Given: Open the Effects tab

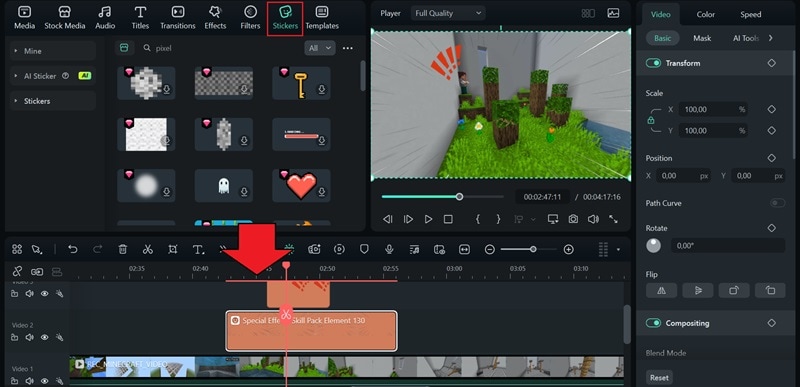Looking at the screenshot, I should pos(215,18).
